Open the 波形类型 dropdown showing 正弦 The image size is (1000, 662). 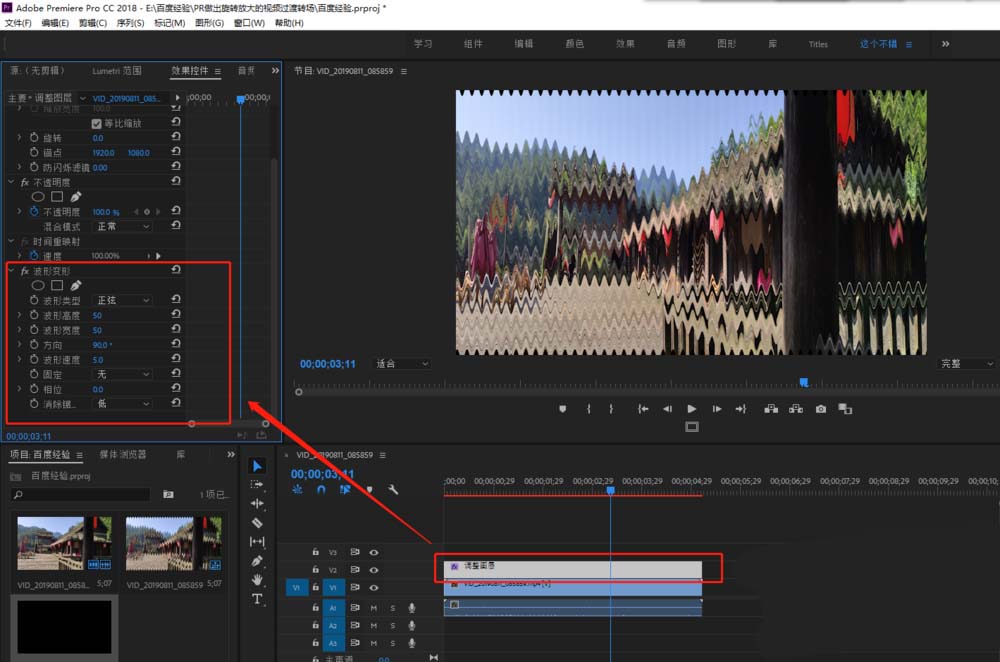pyautogui.click(x=122, y=300)
